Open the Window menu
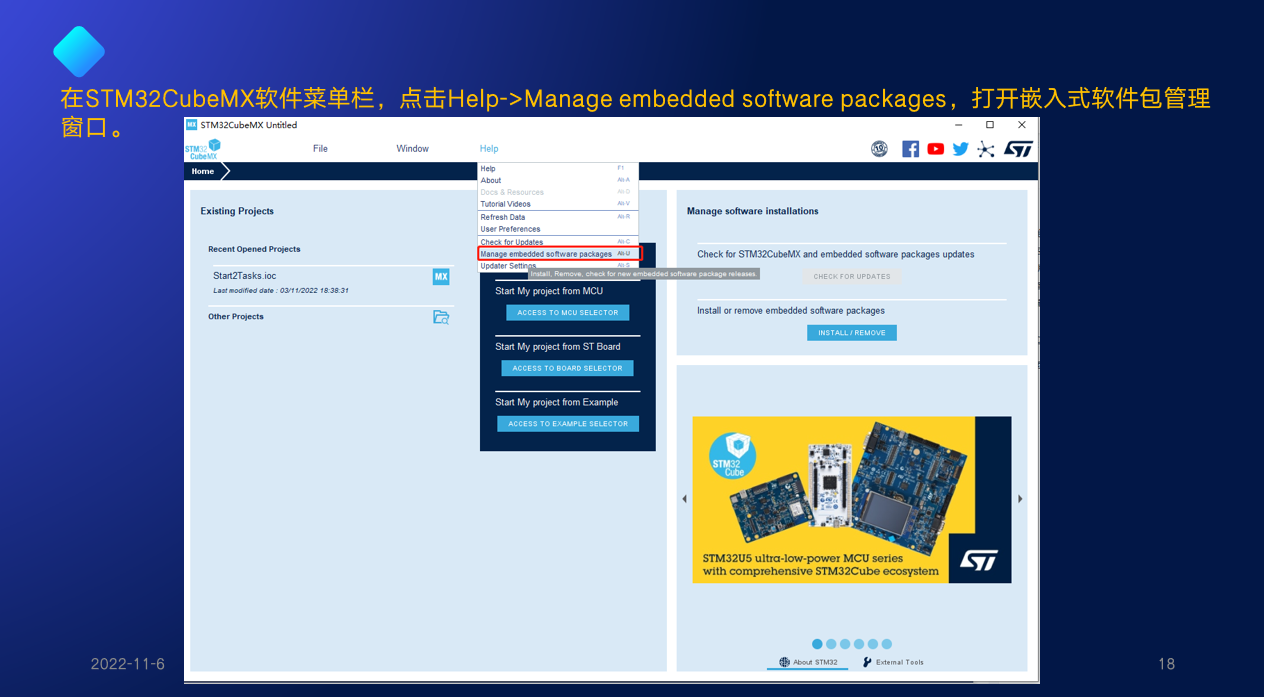The width and height of the screenshot is (1264, 697). point(412,148)
